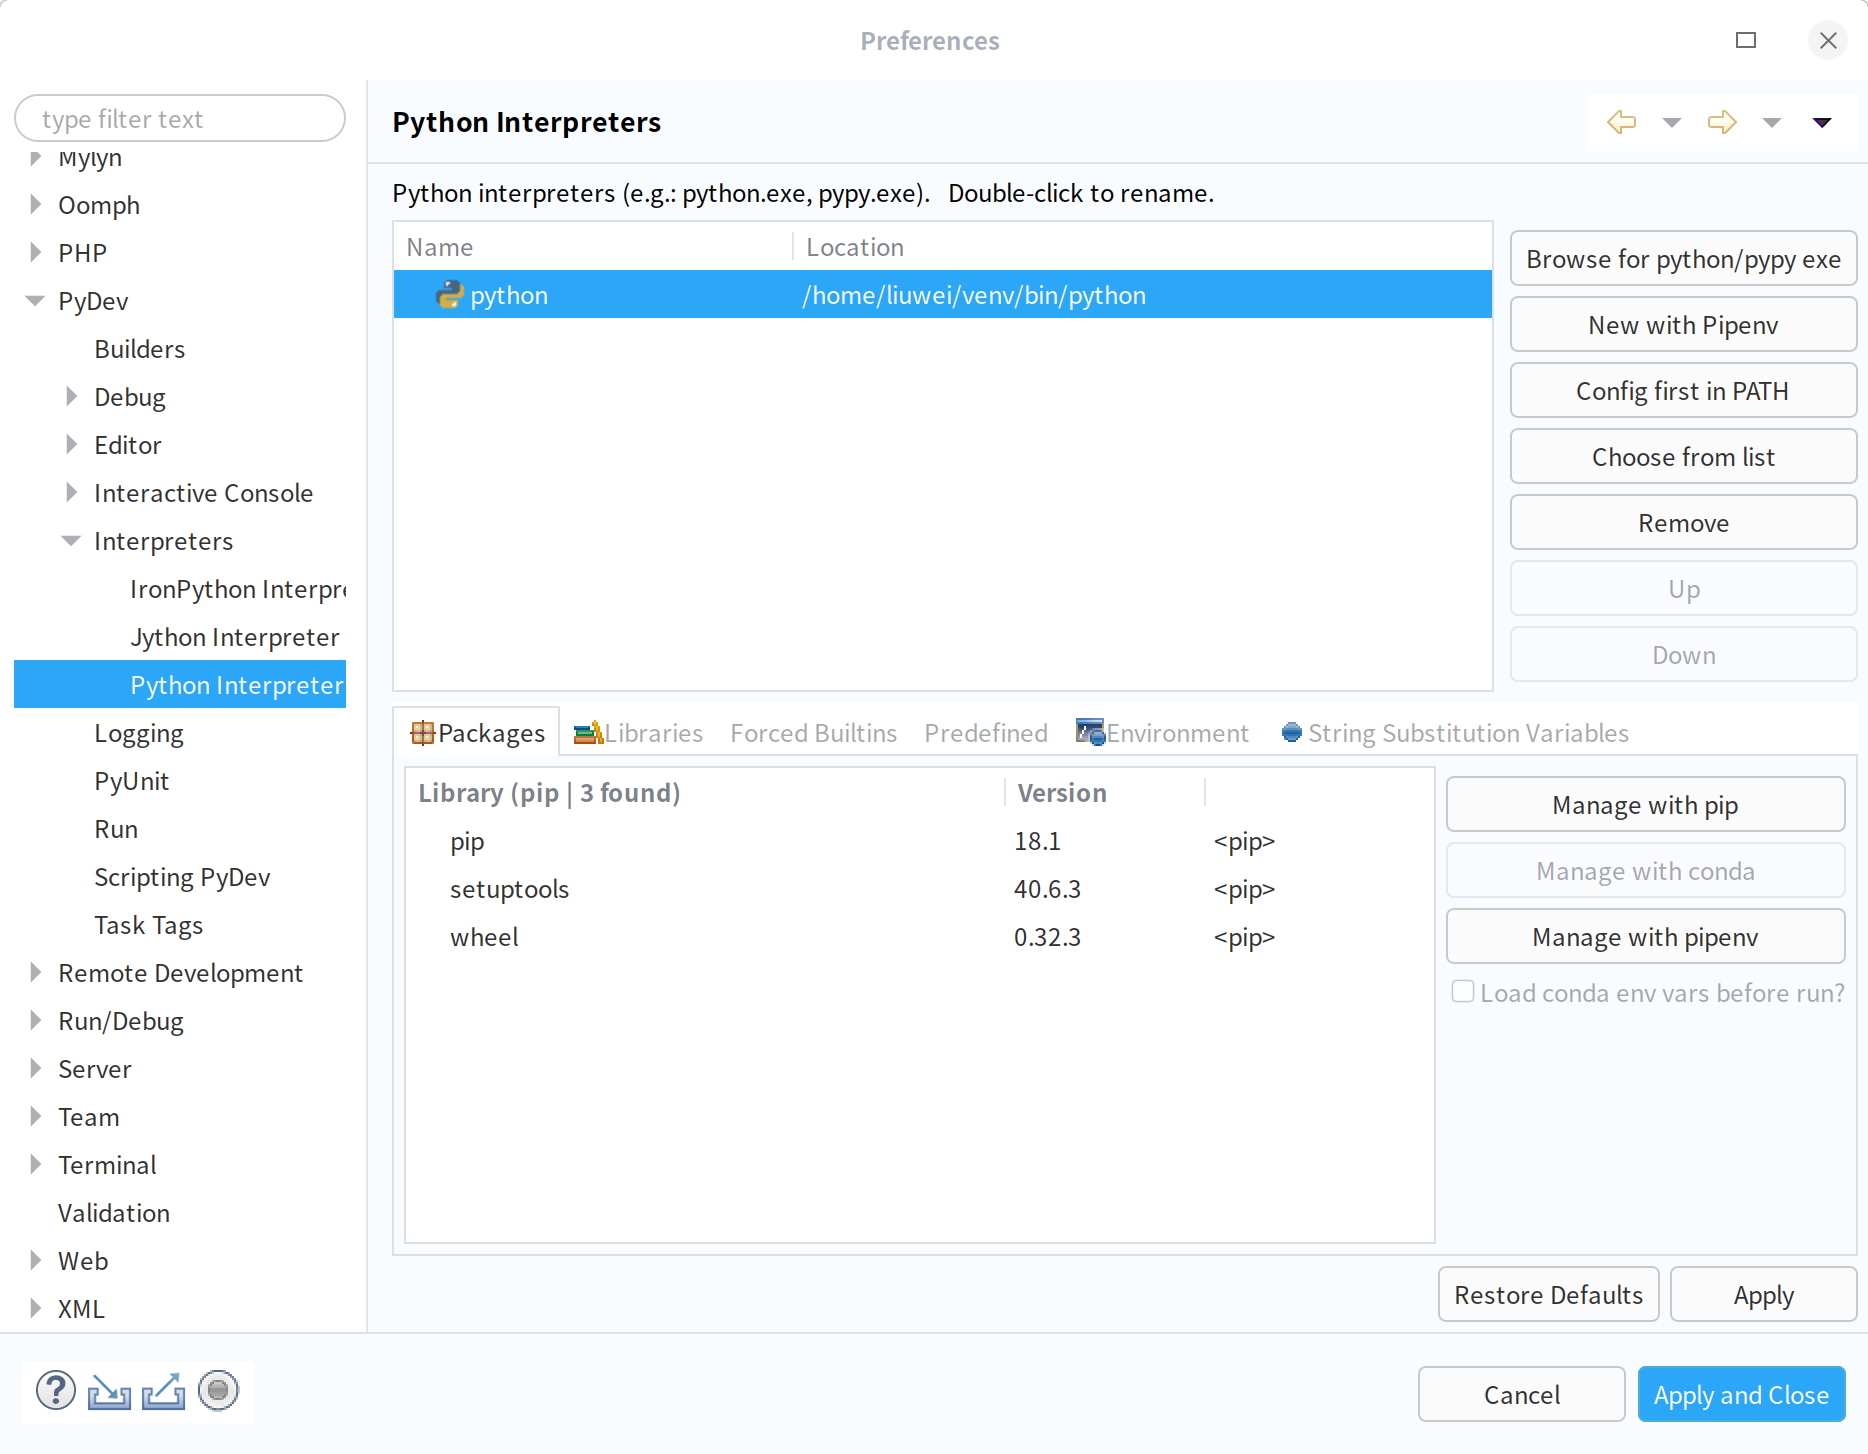This screenshot has width=1868, height=1454.
Task: Switch to the Libraries tab
Action: coord(638,733)
